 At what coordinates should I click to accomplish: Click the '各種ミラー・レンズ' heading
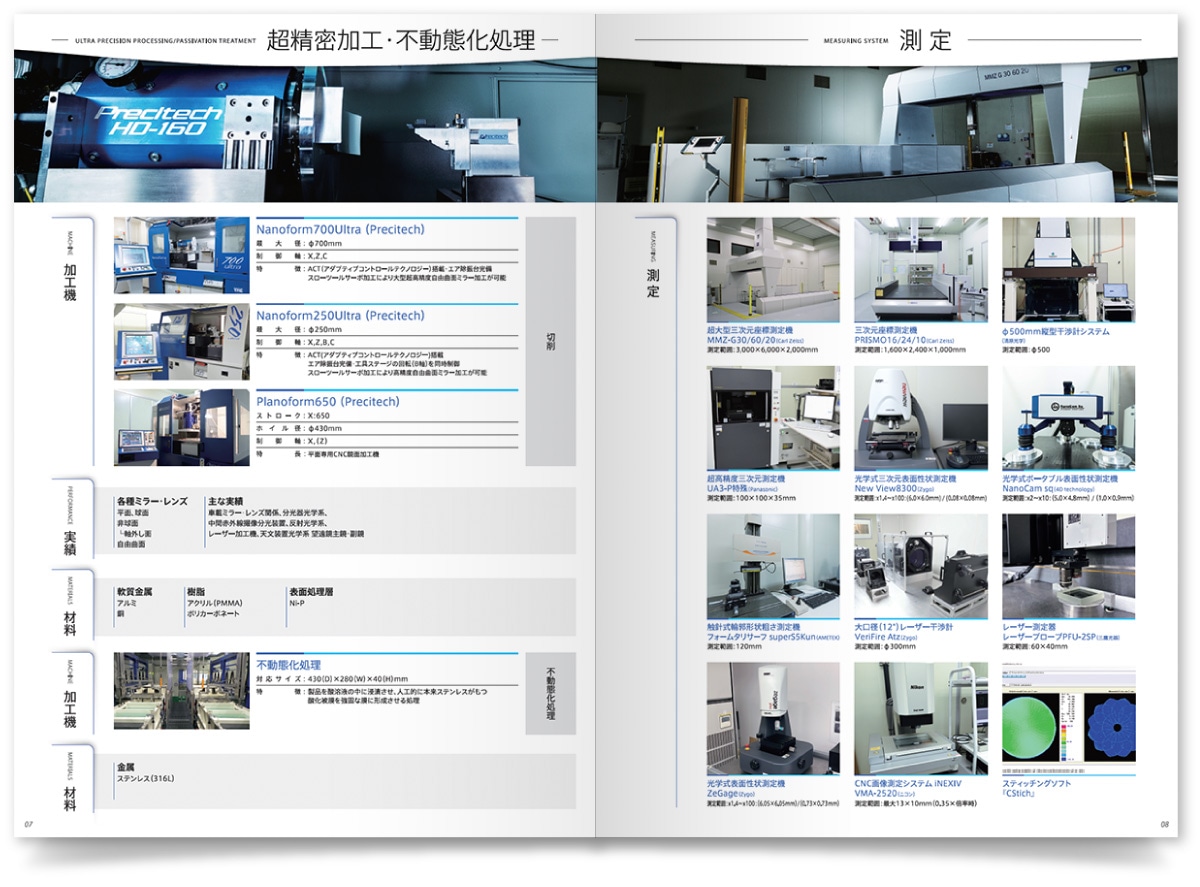[151, 500]
